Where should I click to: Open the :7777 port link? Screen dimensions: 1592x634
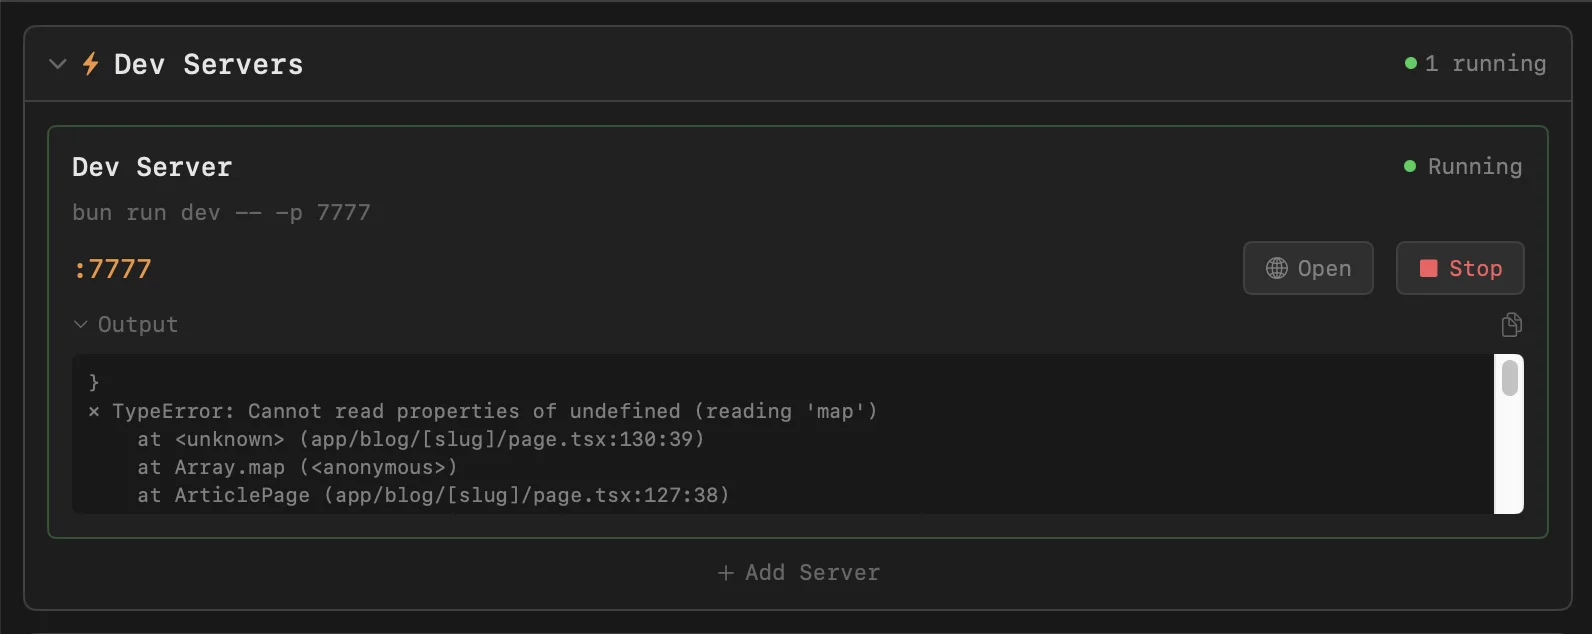pos(112,269)
